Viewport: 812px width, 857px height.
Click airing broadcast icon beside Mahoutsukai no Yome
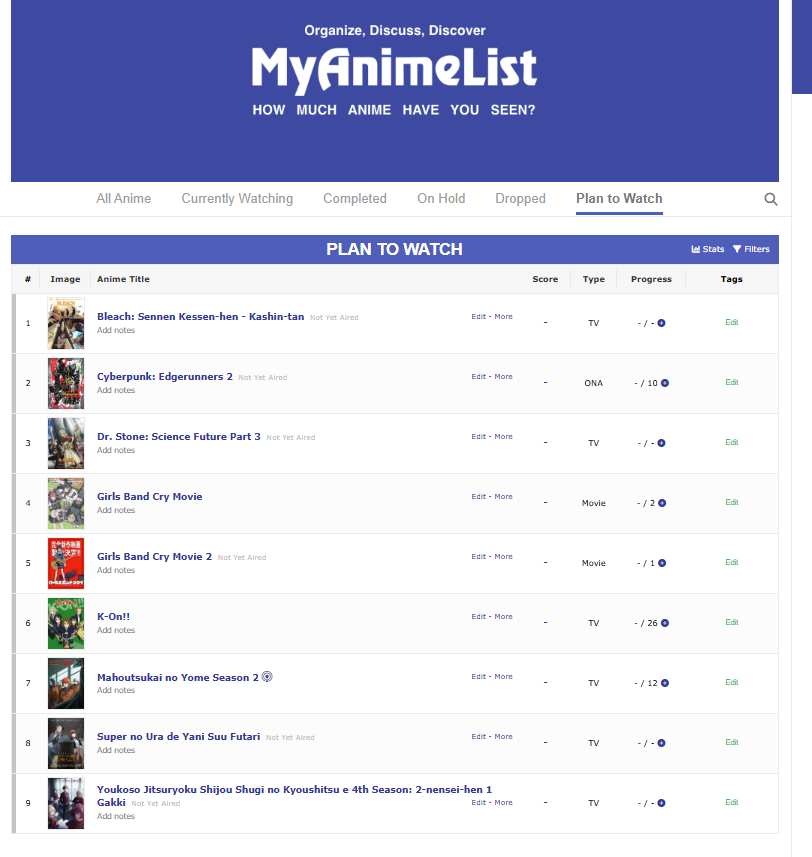267,677
